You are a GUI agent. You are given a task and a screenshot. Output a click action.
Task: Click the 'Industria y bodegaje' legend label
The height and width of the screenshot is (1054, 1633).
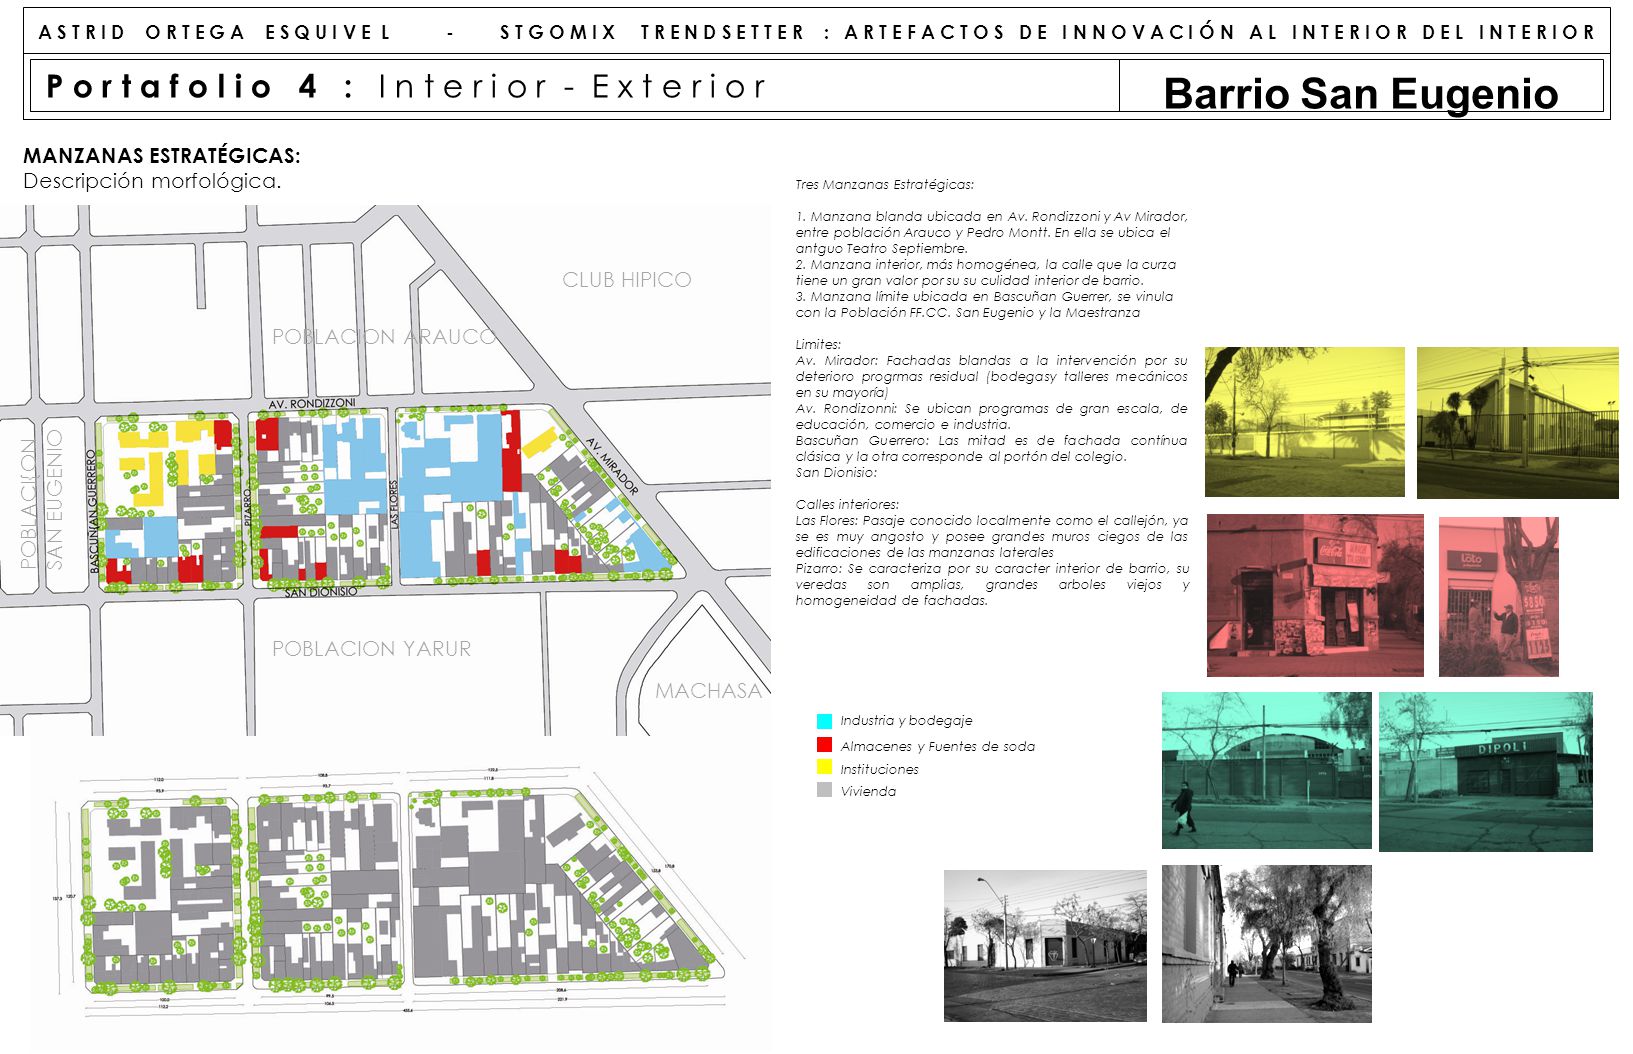[906, 720]
